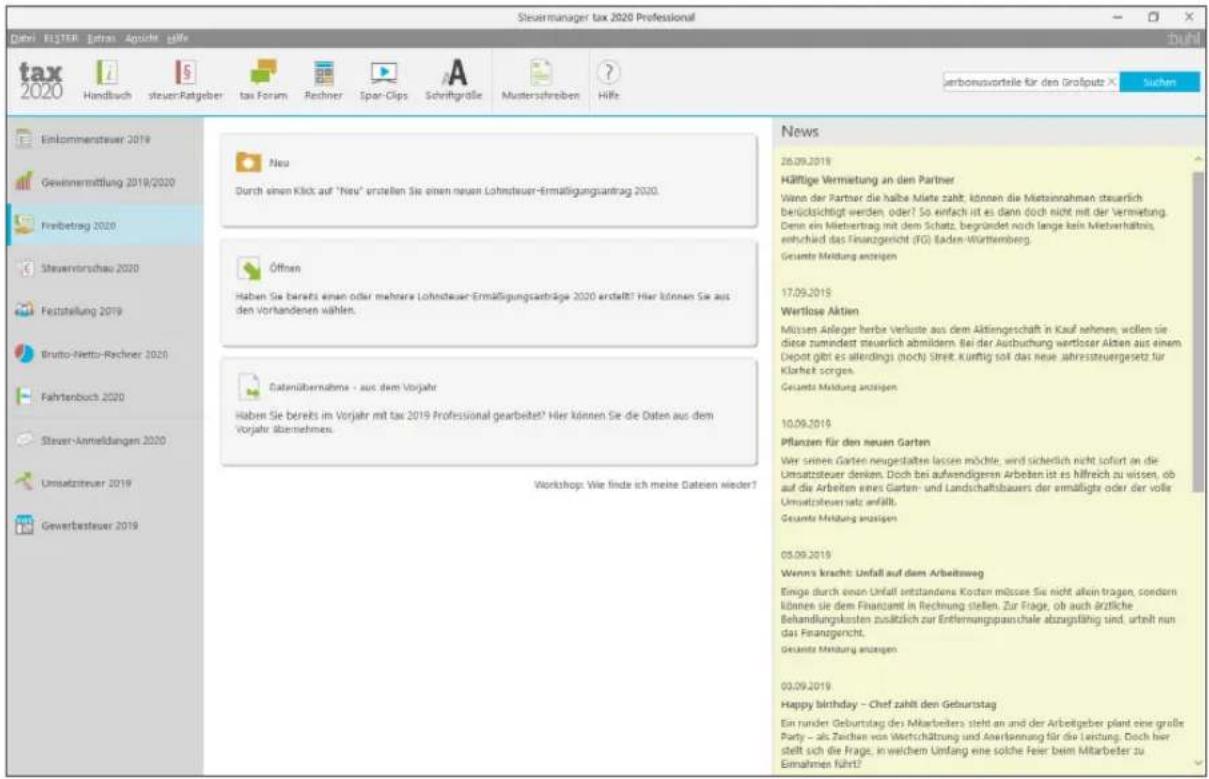Viewport: 1209px width, 779px height.
Task: Open the Workshop: Wie finde ich meine Dateien wieder link
Action: coord(646,484)
